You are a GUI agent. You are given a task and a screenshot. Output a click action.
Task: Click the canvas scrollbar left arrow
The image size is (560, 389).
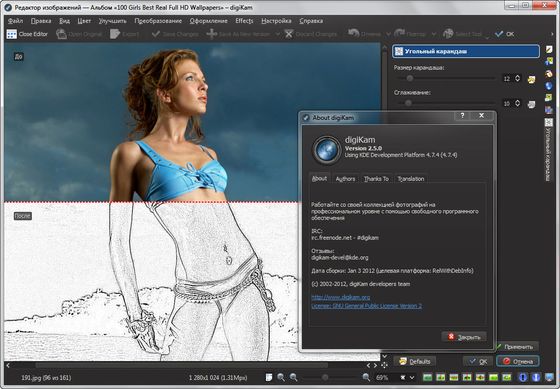(x=8, y=365)
